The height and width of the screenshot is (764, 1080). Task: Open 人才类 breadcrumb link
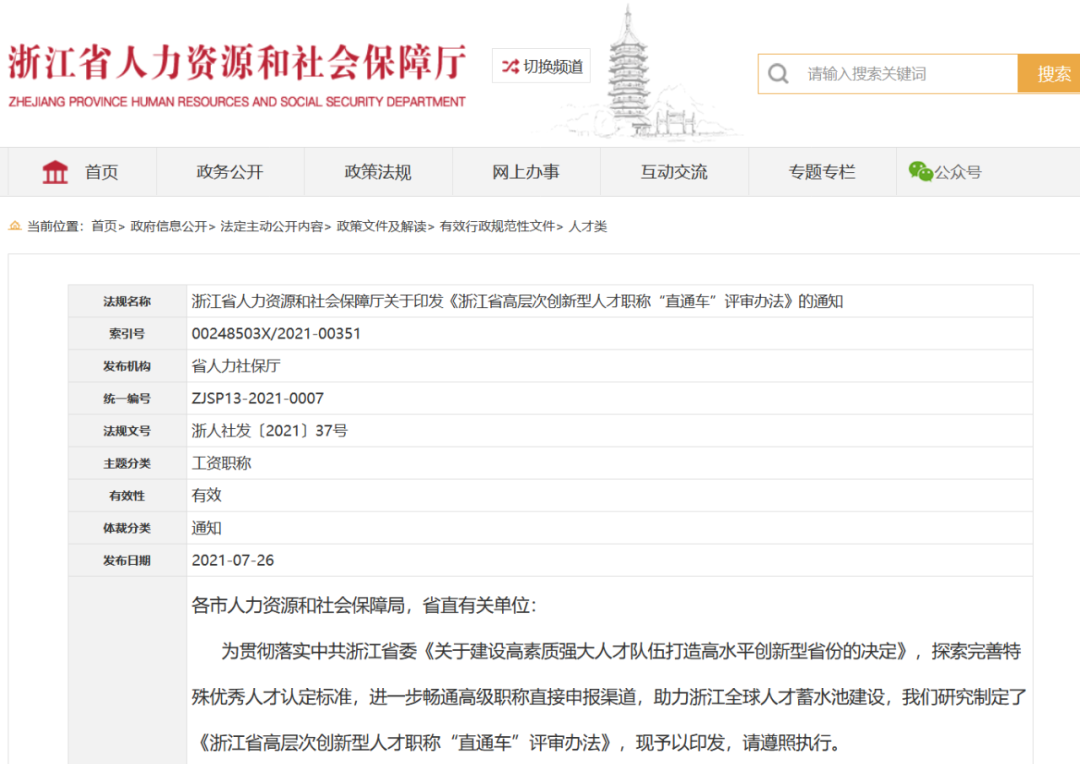588,226
